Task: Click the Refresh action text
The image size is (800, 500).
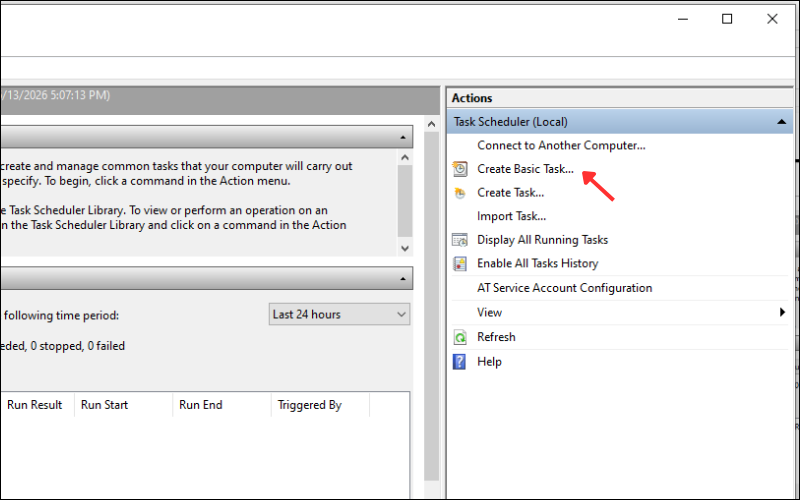Action: [496, 337]
